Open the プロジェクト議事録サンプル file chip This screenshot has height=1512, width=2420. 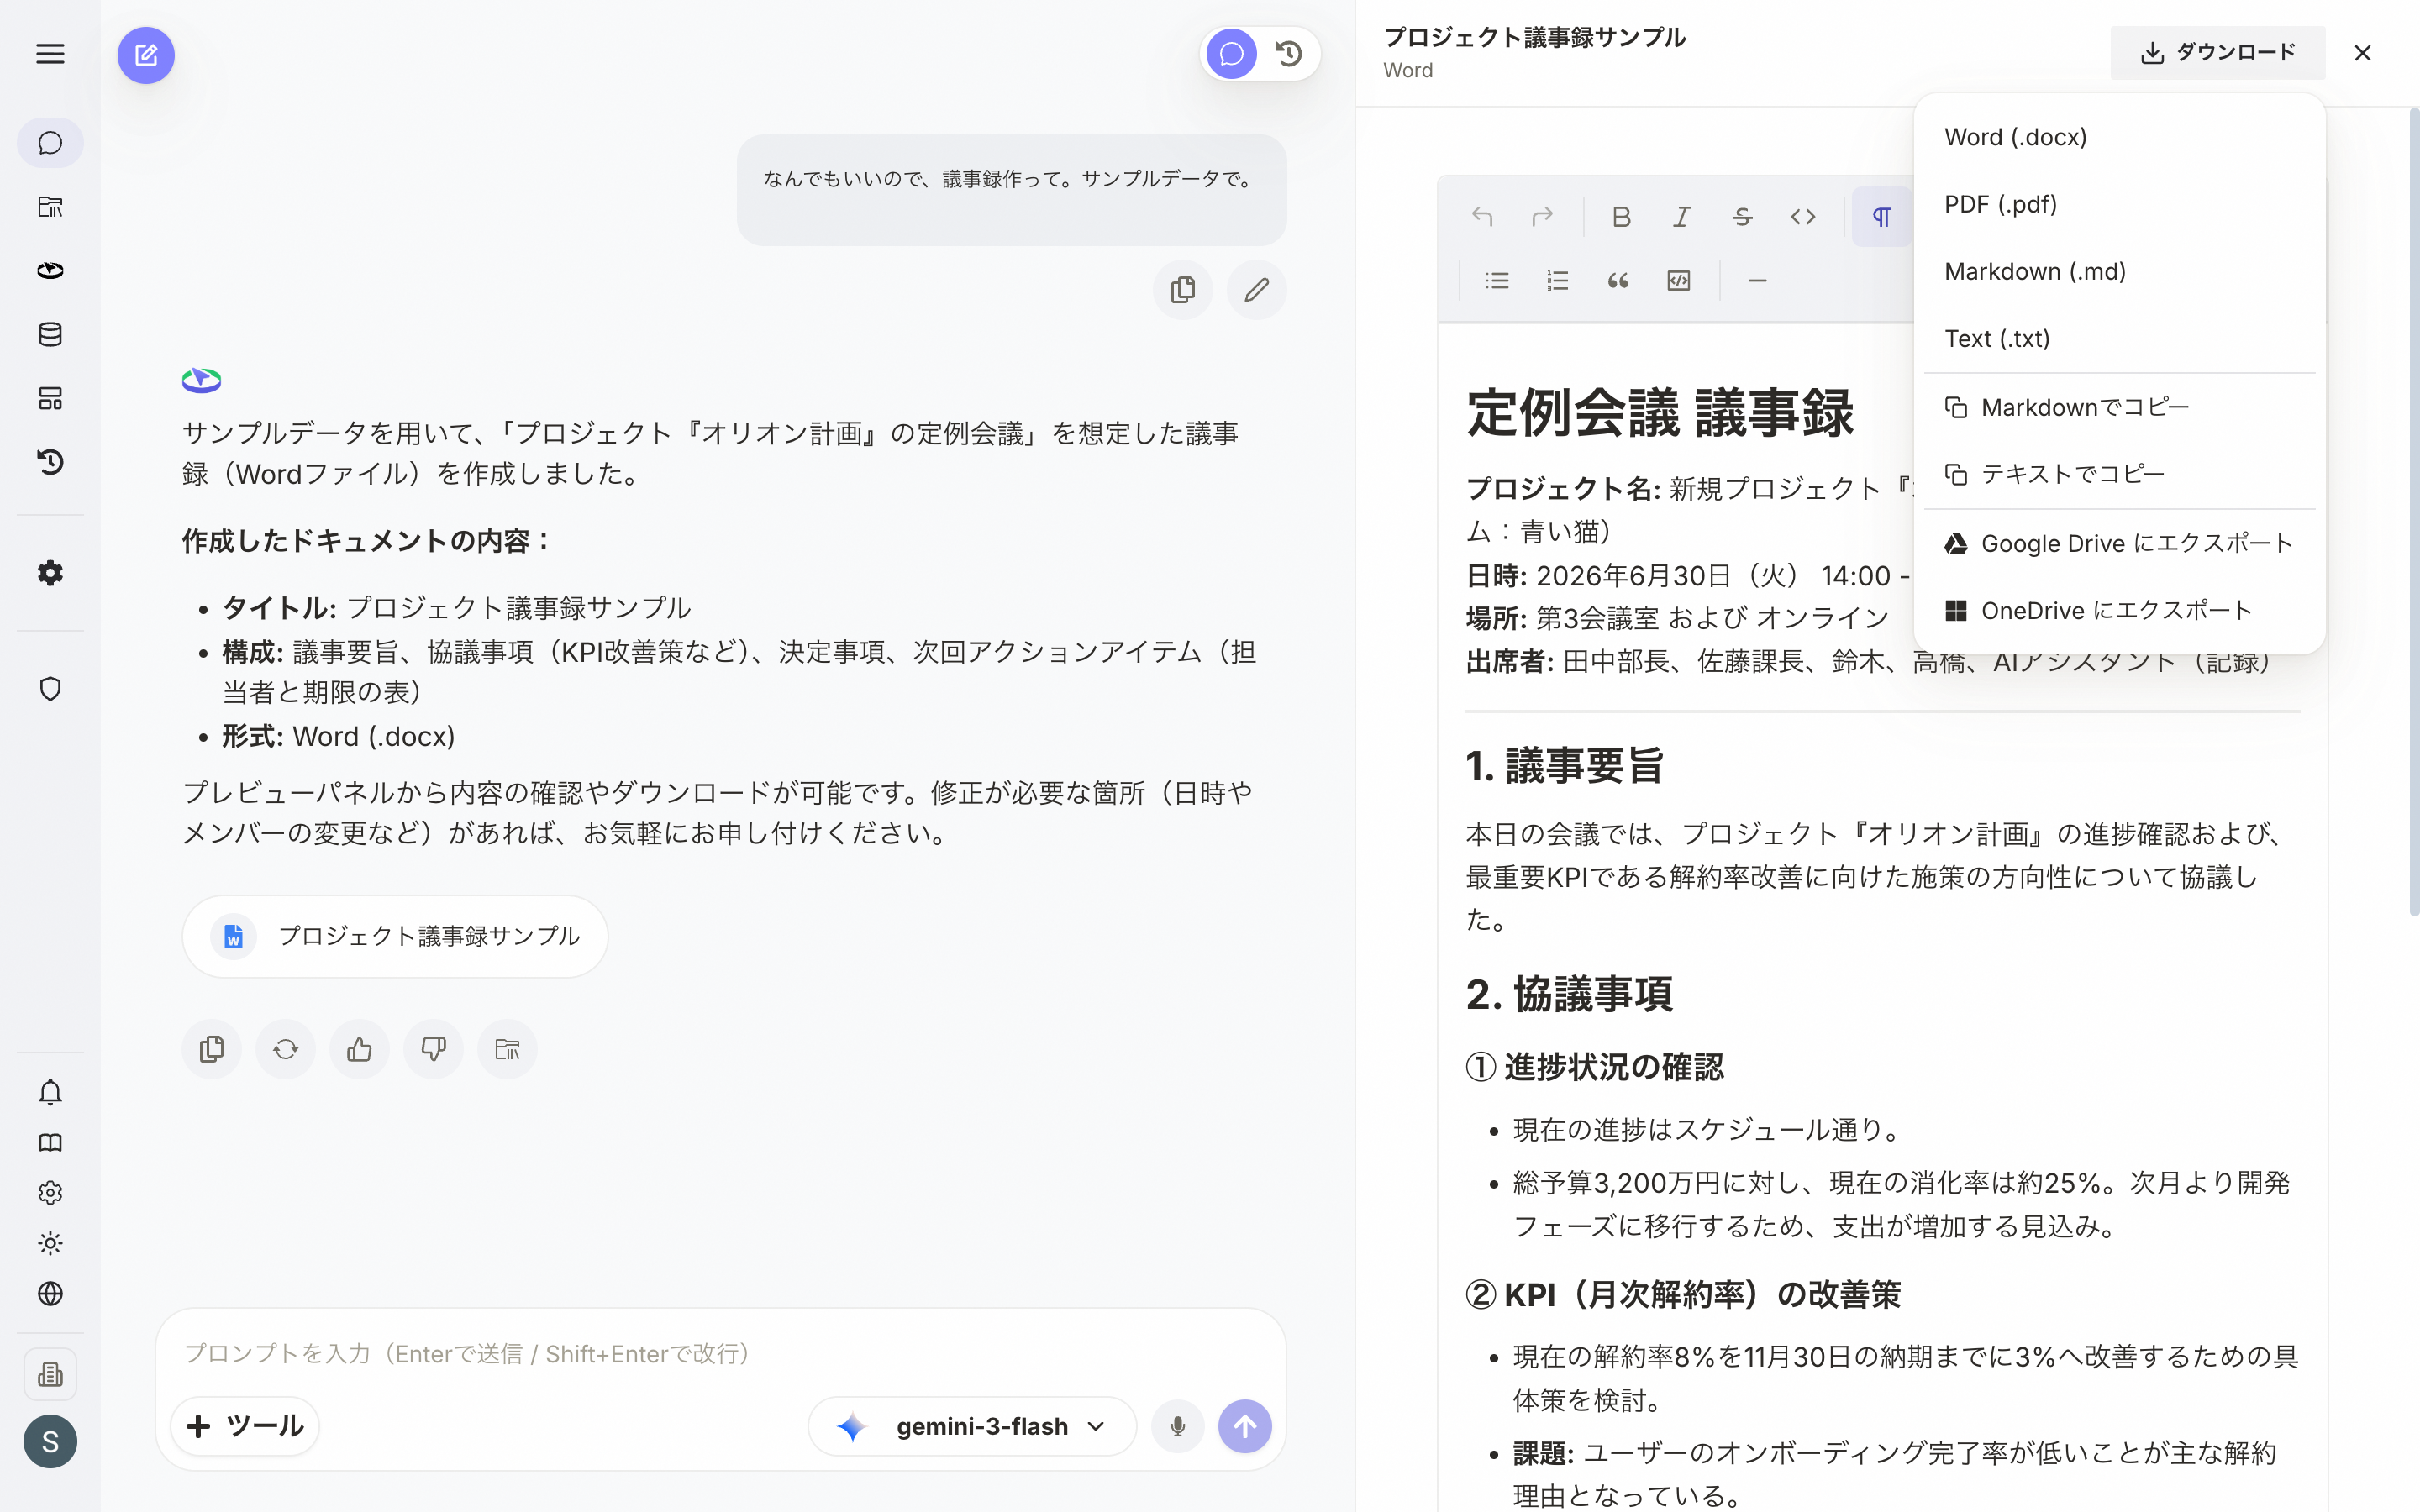pyautogui.click(x=395, y=936)
